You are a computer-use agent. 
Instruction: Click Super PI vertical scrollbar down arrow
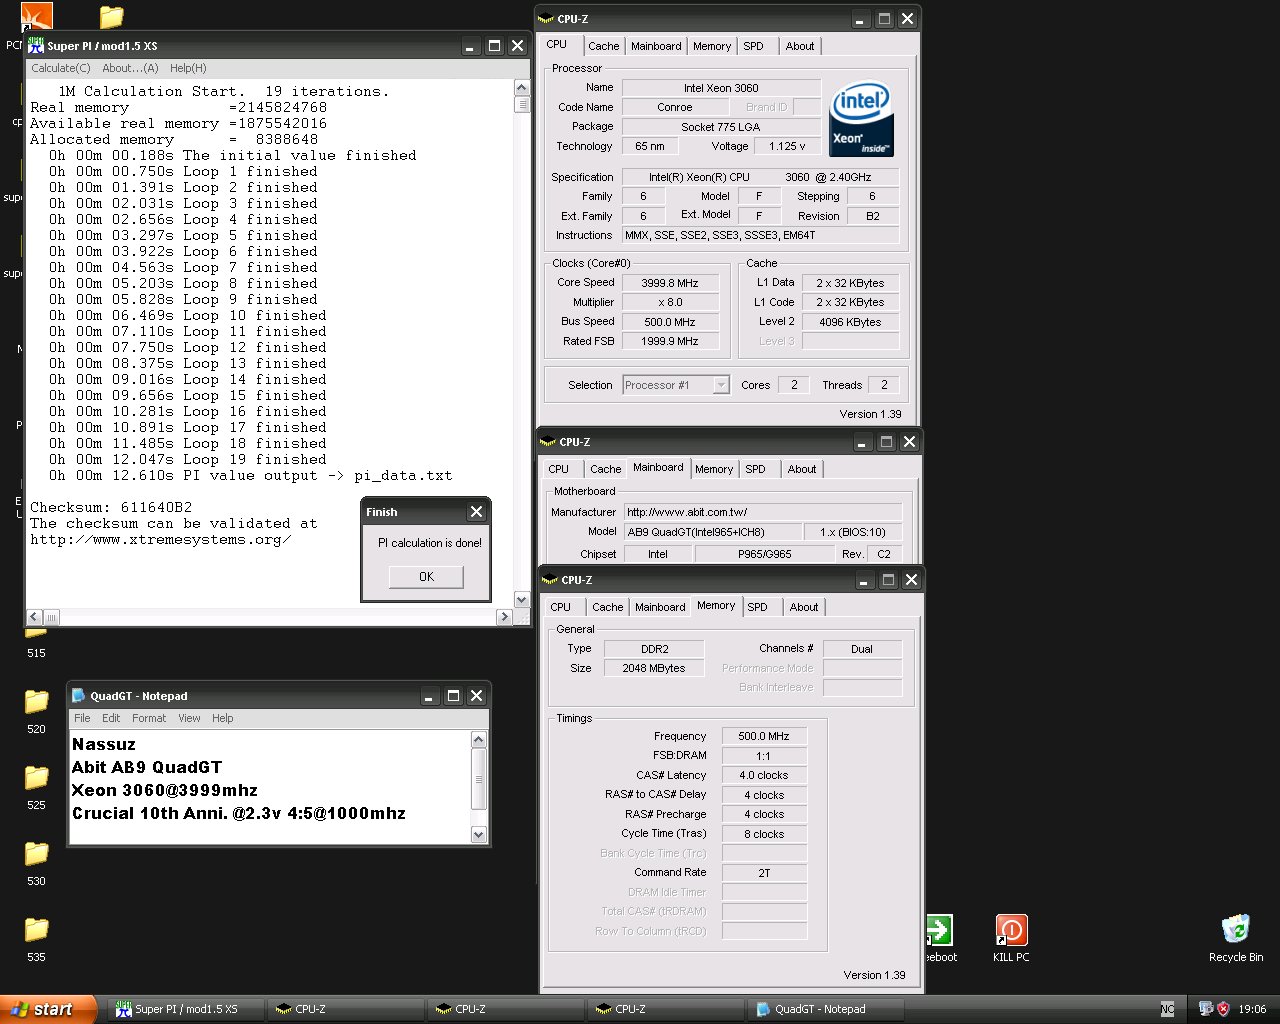point(521,599)
